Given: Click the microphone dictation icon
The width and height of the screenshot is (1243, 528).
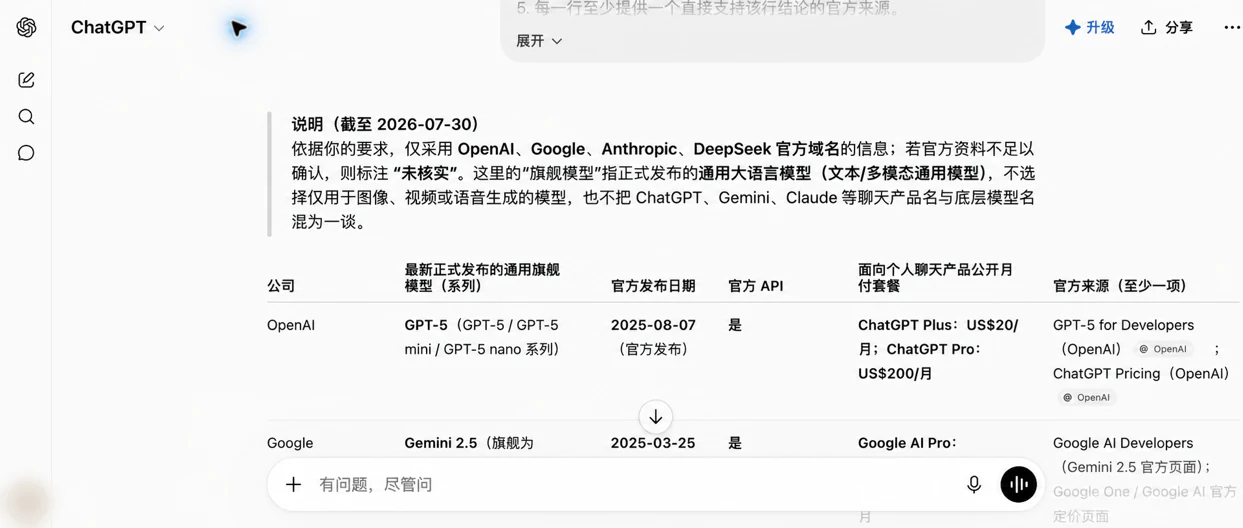Looking at the screenshot, I should (x=974, y=484).
